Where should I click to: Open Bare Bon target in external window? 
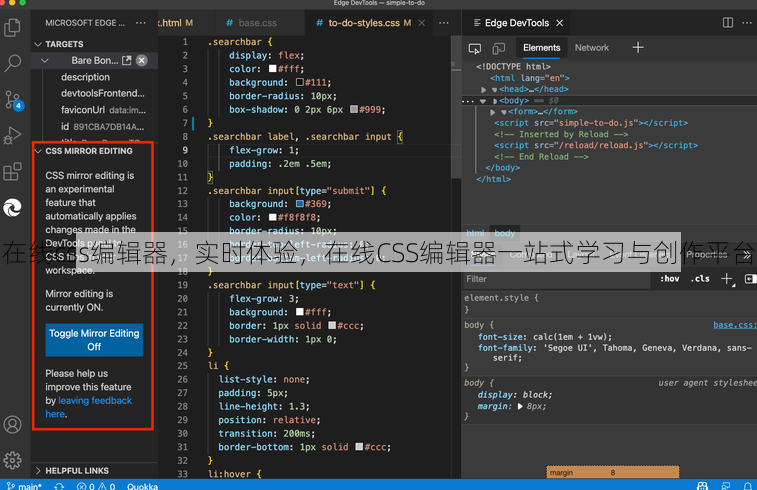(126, 60)
